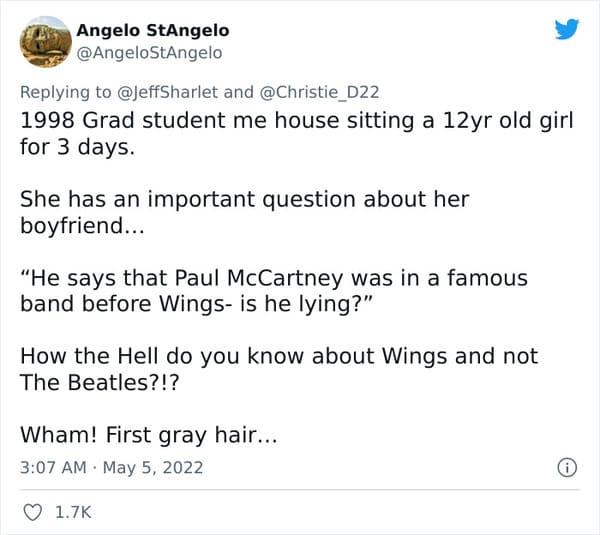
Task: Visit the @Christie_D22 mention
Action: click(x=320, y=92)
